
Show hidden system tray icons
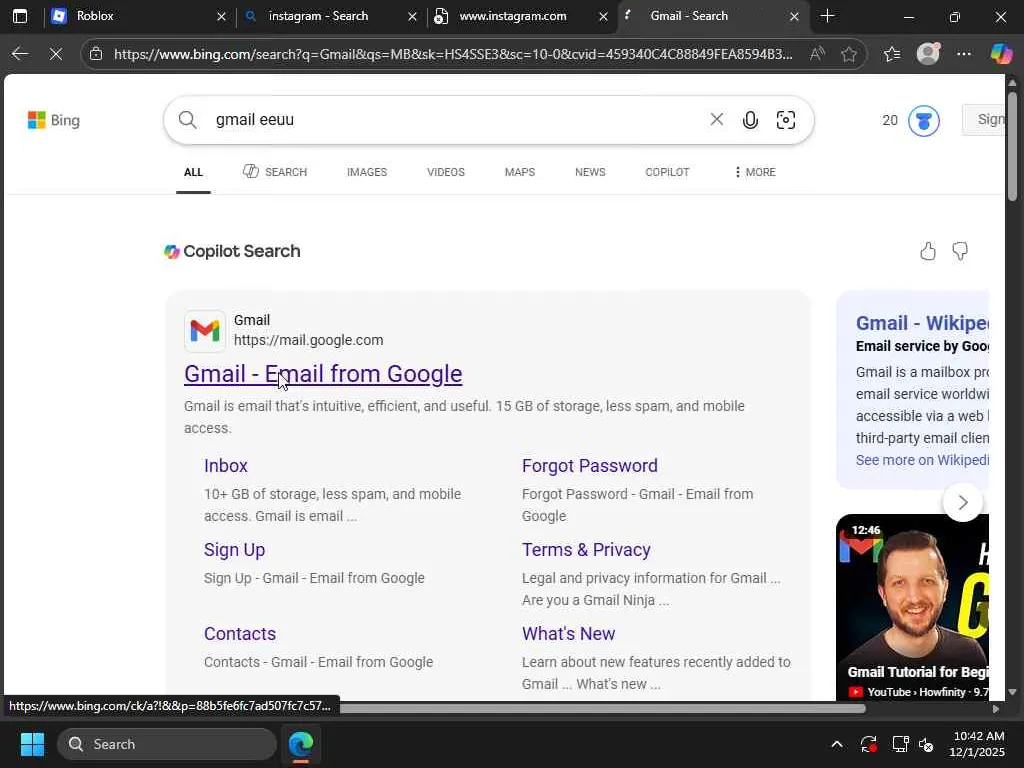tap(837, 744)
